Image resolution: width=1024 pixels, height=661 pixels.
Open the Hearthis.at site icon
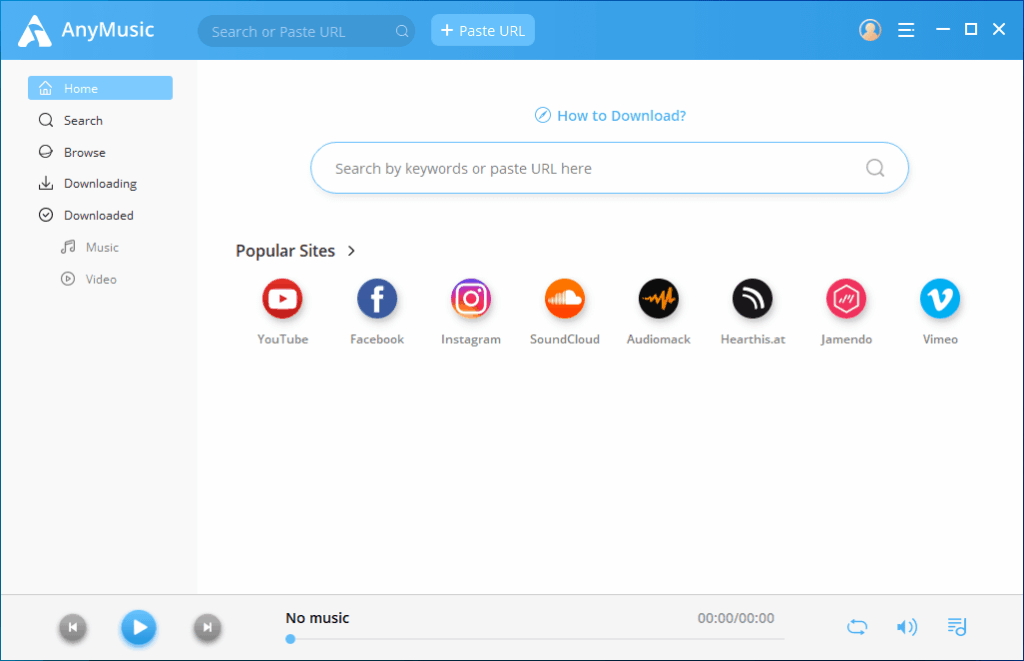point(752,299)
